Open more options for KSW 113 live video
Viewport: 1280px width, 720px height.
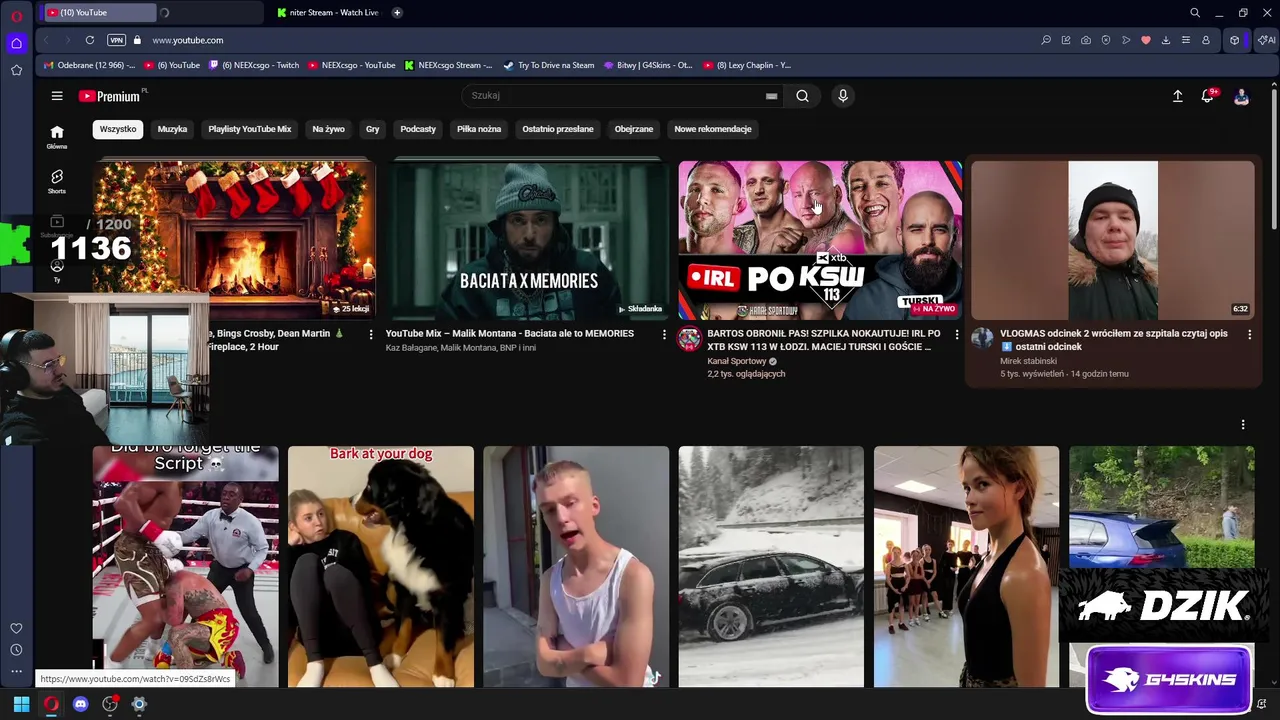point(957,334)
